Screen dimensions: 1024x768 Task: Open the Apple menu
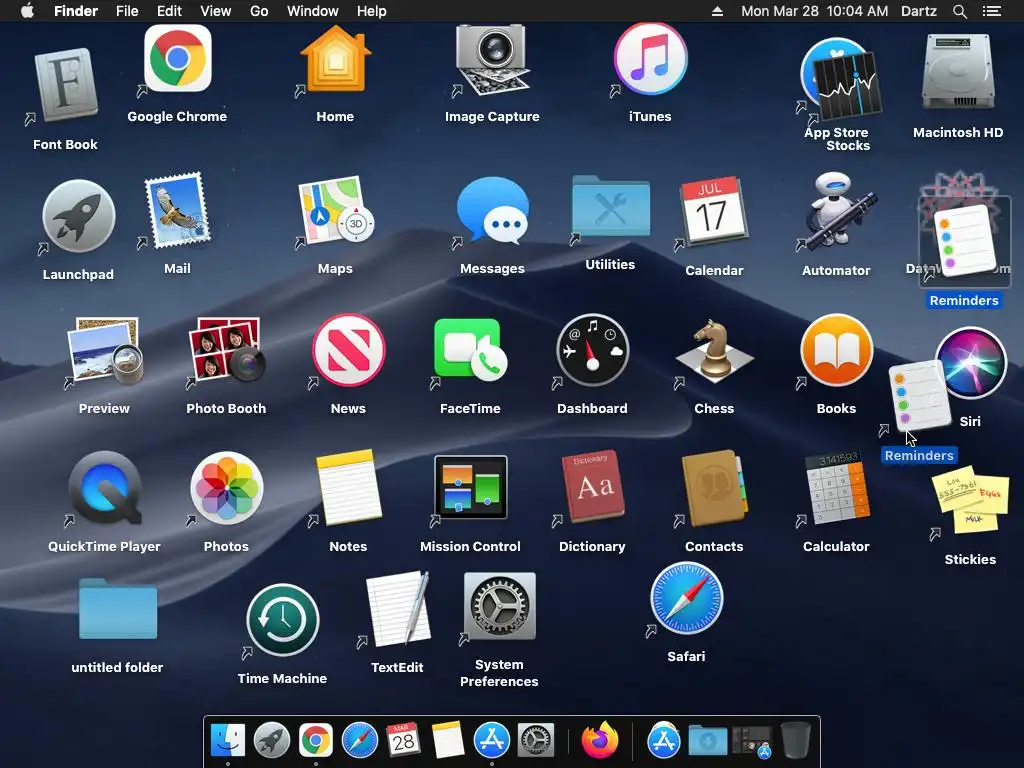click(27, 11)
